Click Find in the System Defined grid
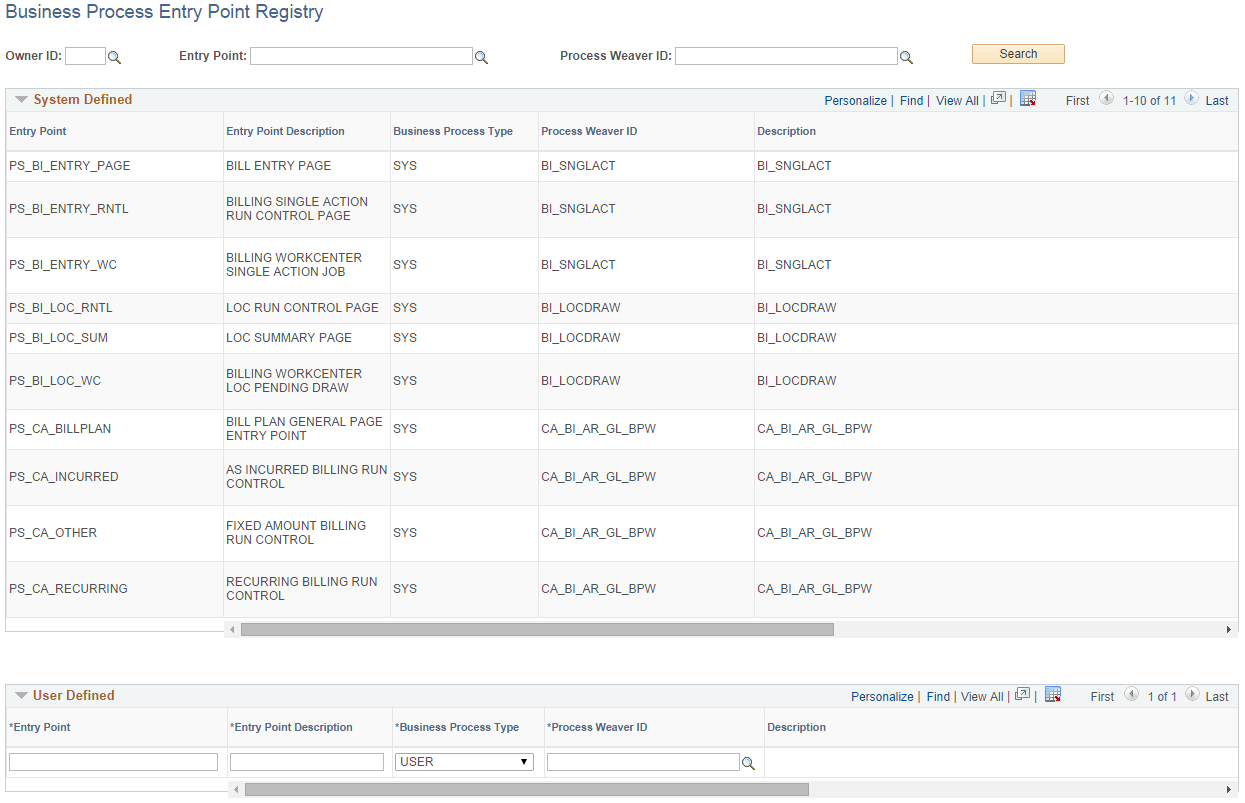This screenshot has width=1245, height=803. pyautogui.click(x=911, y=100)
